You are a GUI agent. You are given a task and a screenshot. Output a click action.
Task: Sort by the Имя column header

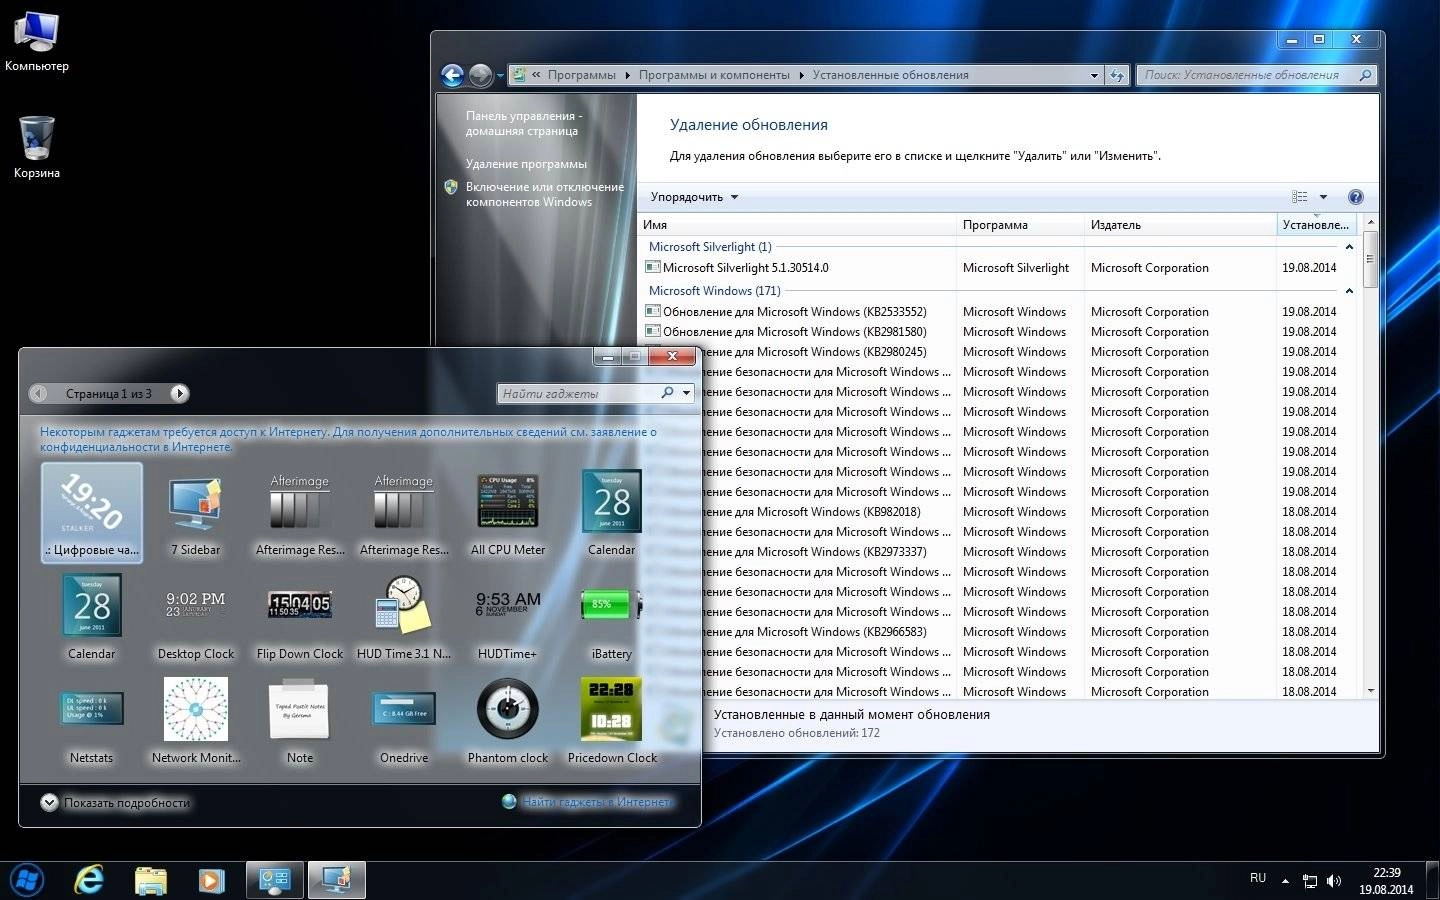[797, 225]
